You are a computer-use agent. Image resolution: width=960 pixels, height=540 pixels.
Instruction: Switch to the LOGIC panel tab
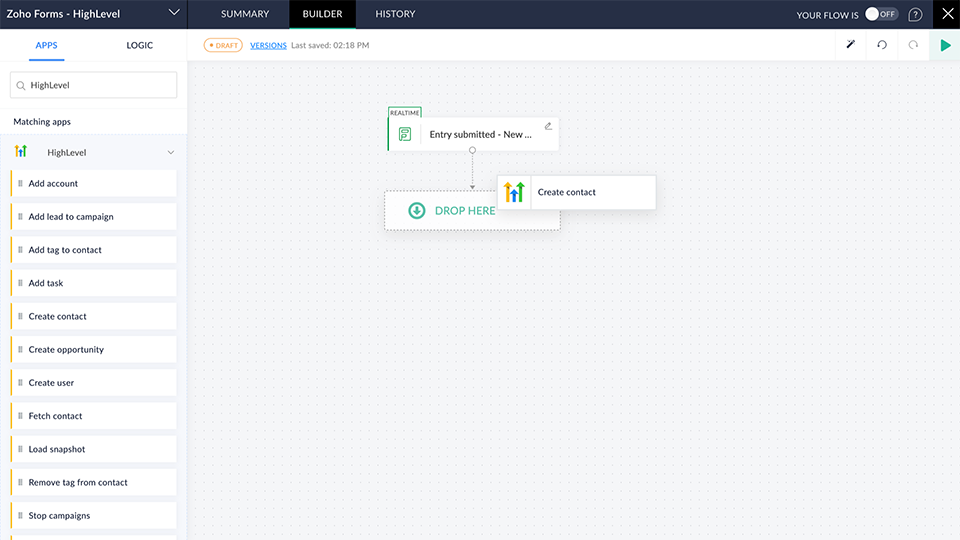tap(140, 45)
